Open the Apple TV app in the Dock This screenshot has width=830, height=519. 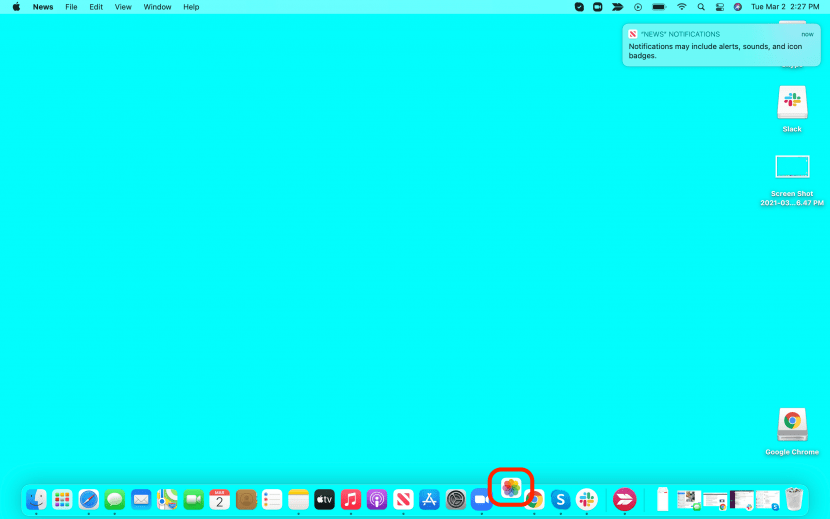324,499
